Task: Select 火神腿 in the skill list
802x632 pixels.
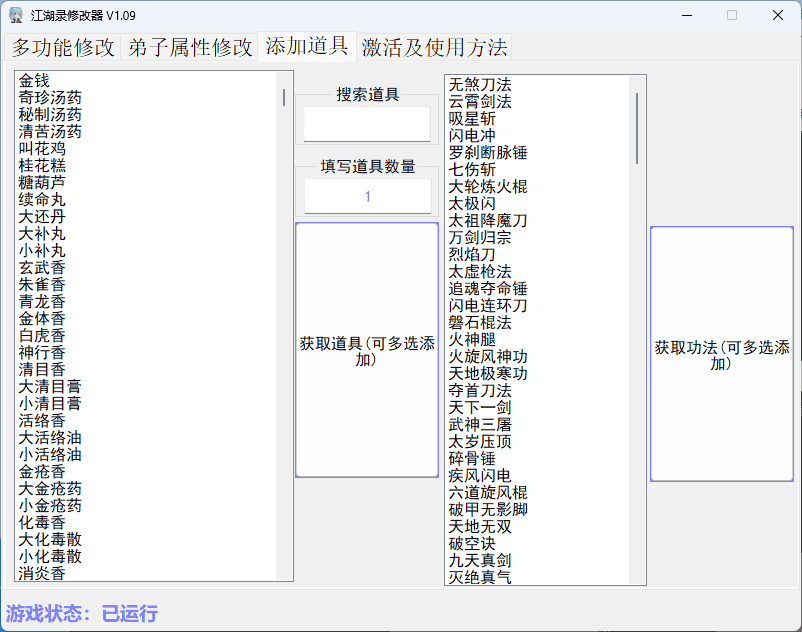Action: [x=472, y=339]
